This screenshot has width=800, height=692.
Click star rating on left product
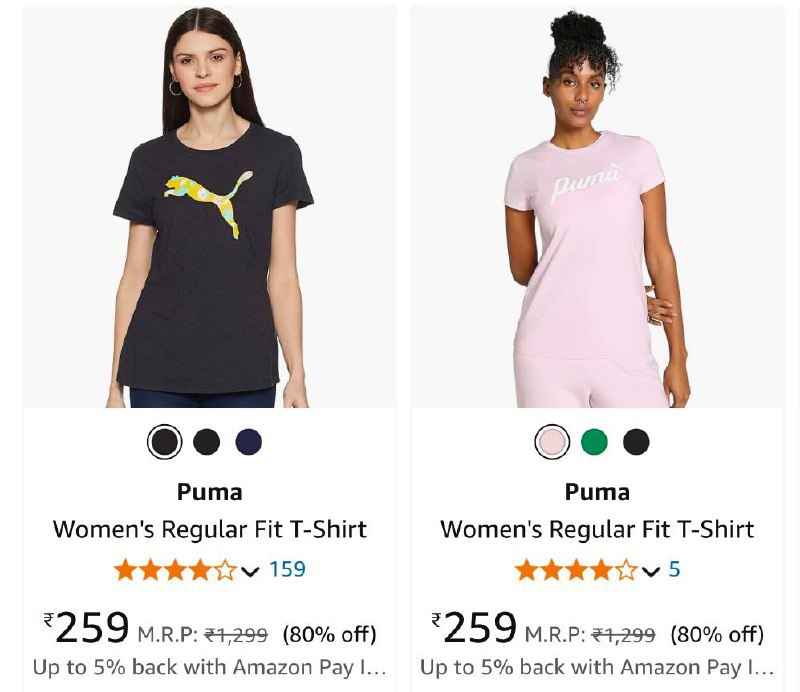tap(175, 570)
